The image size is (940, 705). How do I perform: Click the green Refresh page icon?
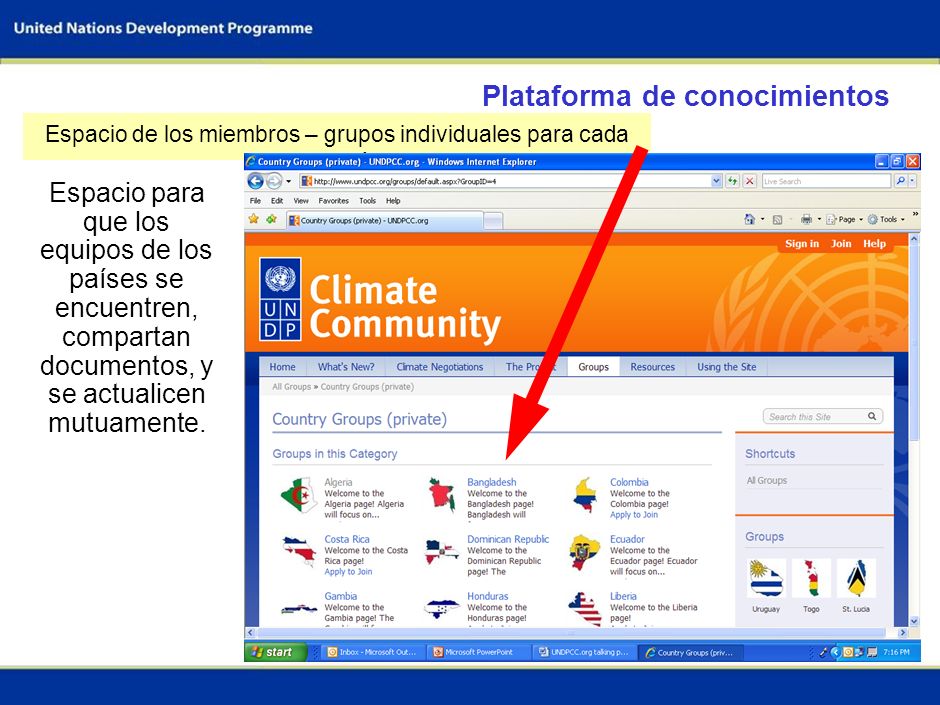(733, 181)
